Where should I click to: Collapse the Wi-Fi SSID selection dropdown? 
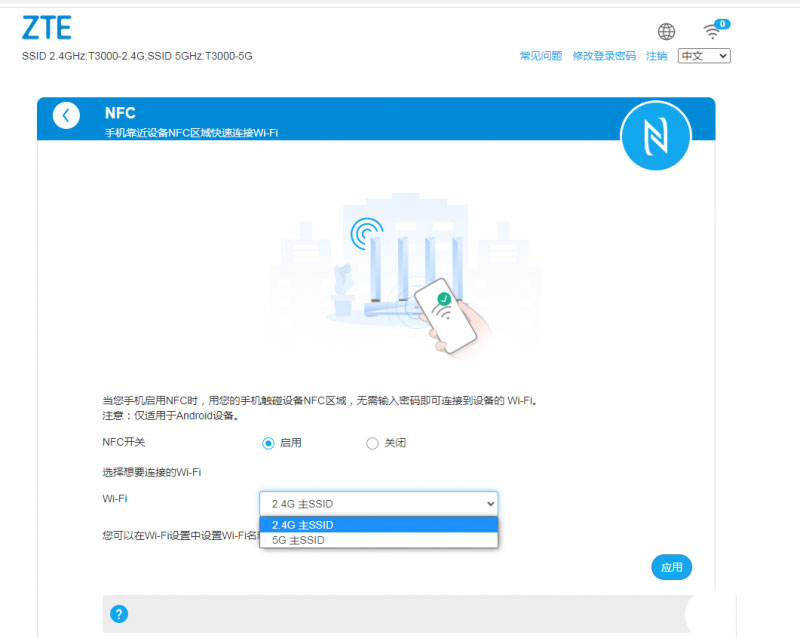[379, 504]
